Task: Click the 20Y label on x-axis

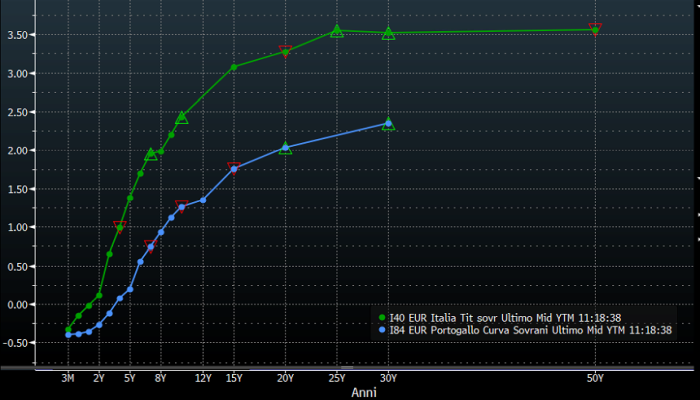Action: pyautogui.click(x=285, y=378)
